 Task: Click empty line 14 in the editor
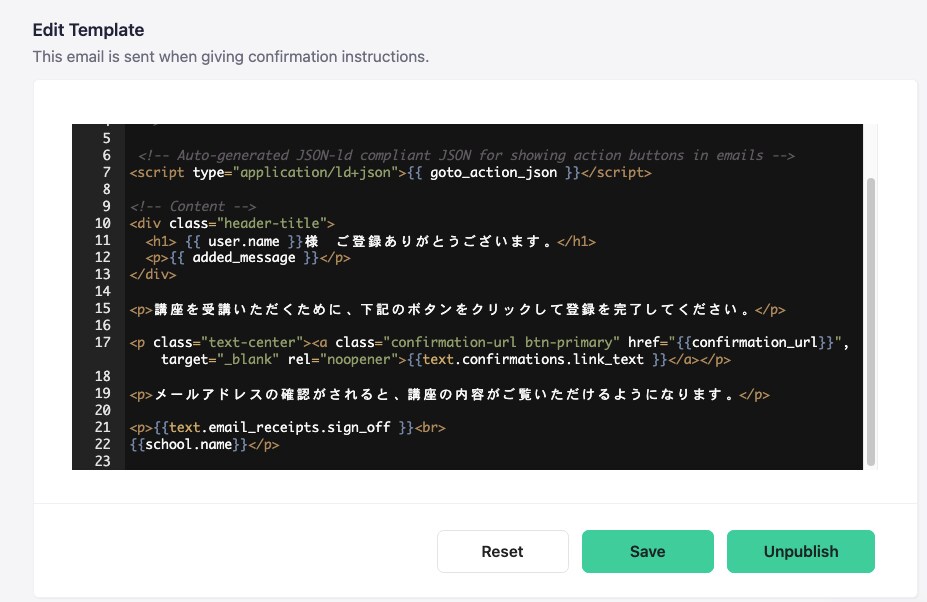pos(494,292)
